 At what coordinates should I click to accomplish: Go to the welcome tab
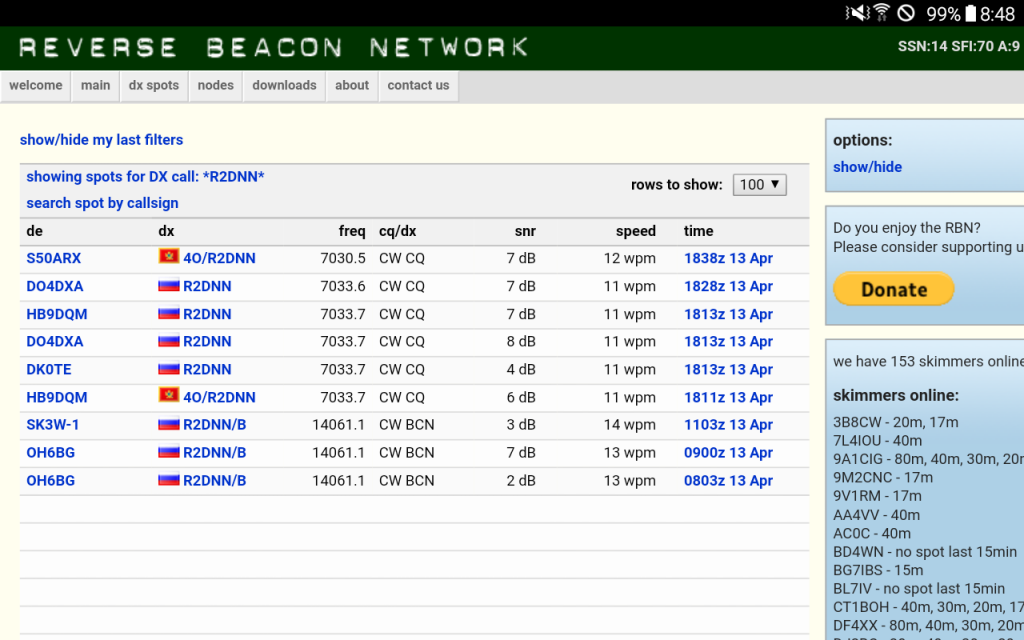click(36, 86)
